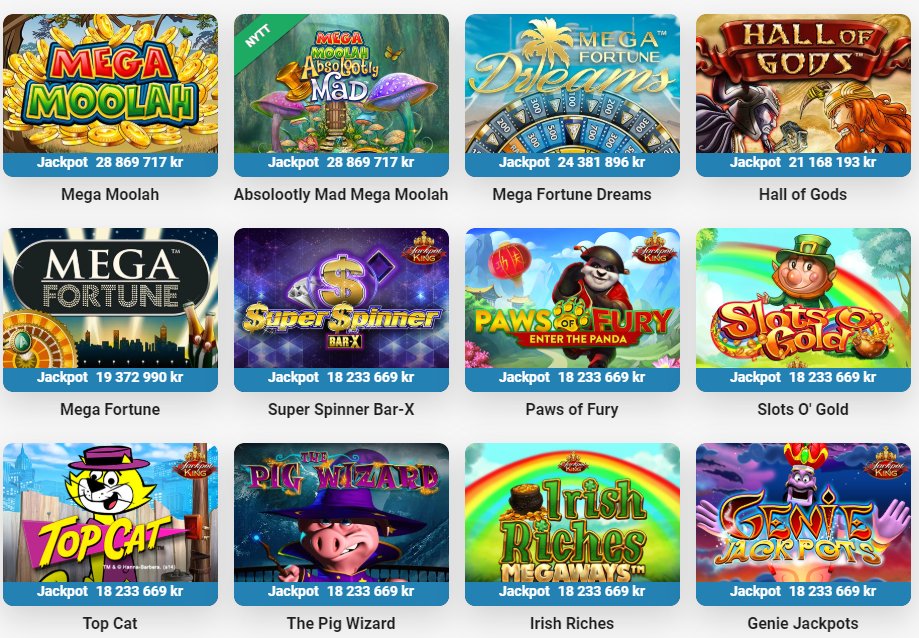
Task: Click Jackpot King badge on Genie Jackpots
Action: pos(886,462)
